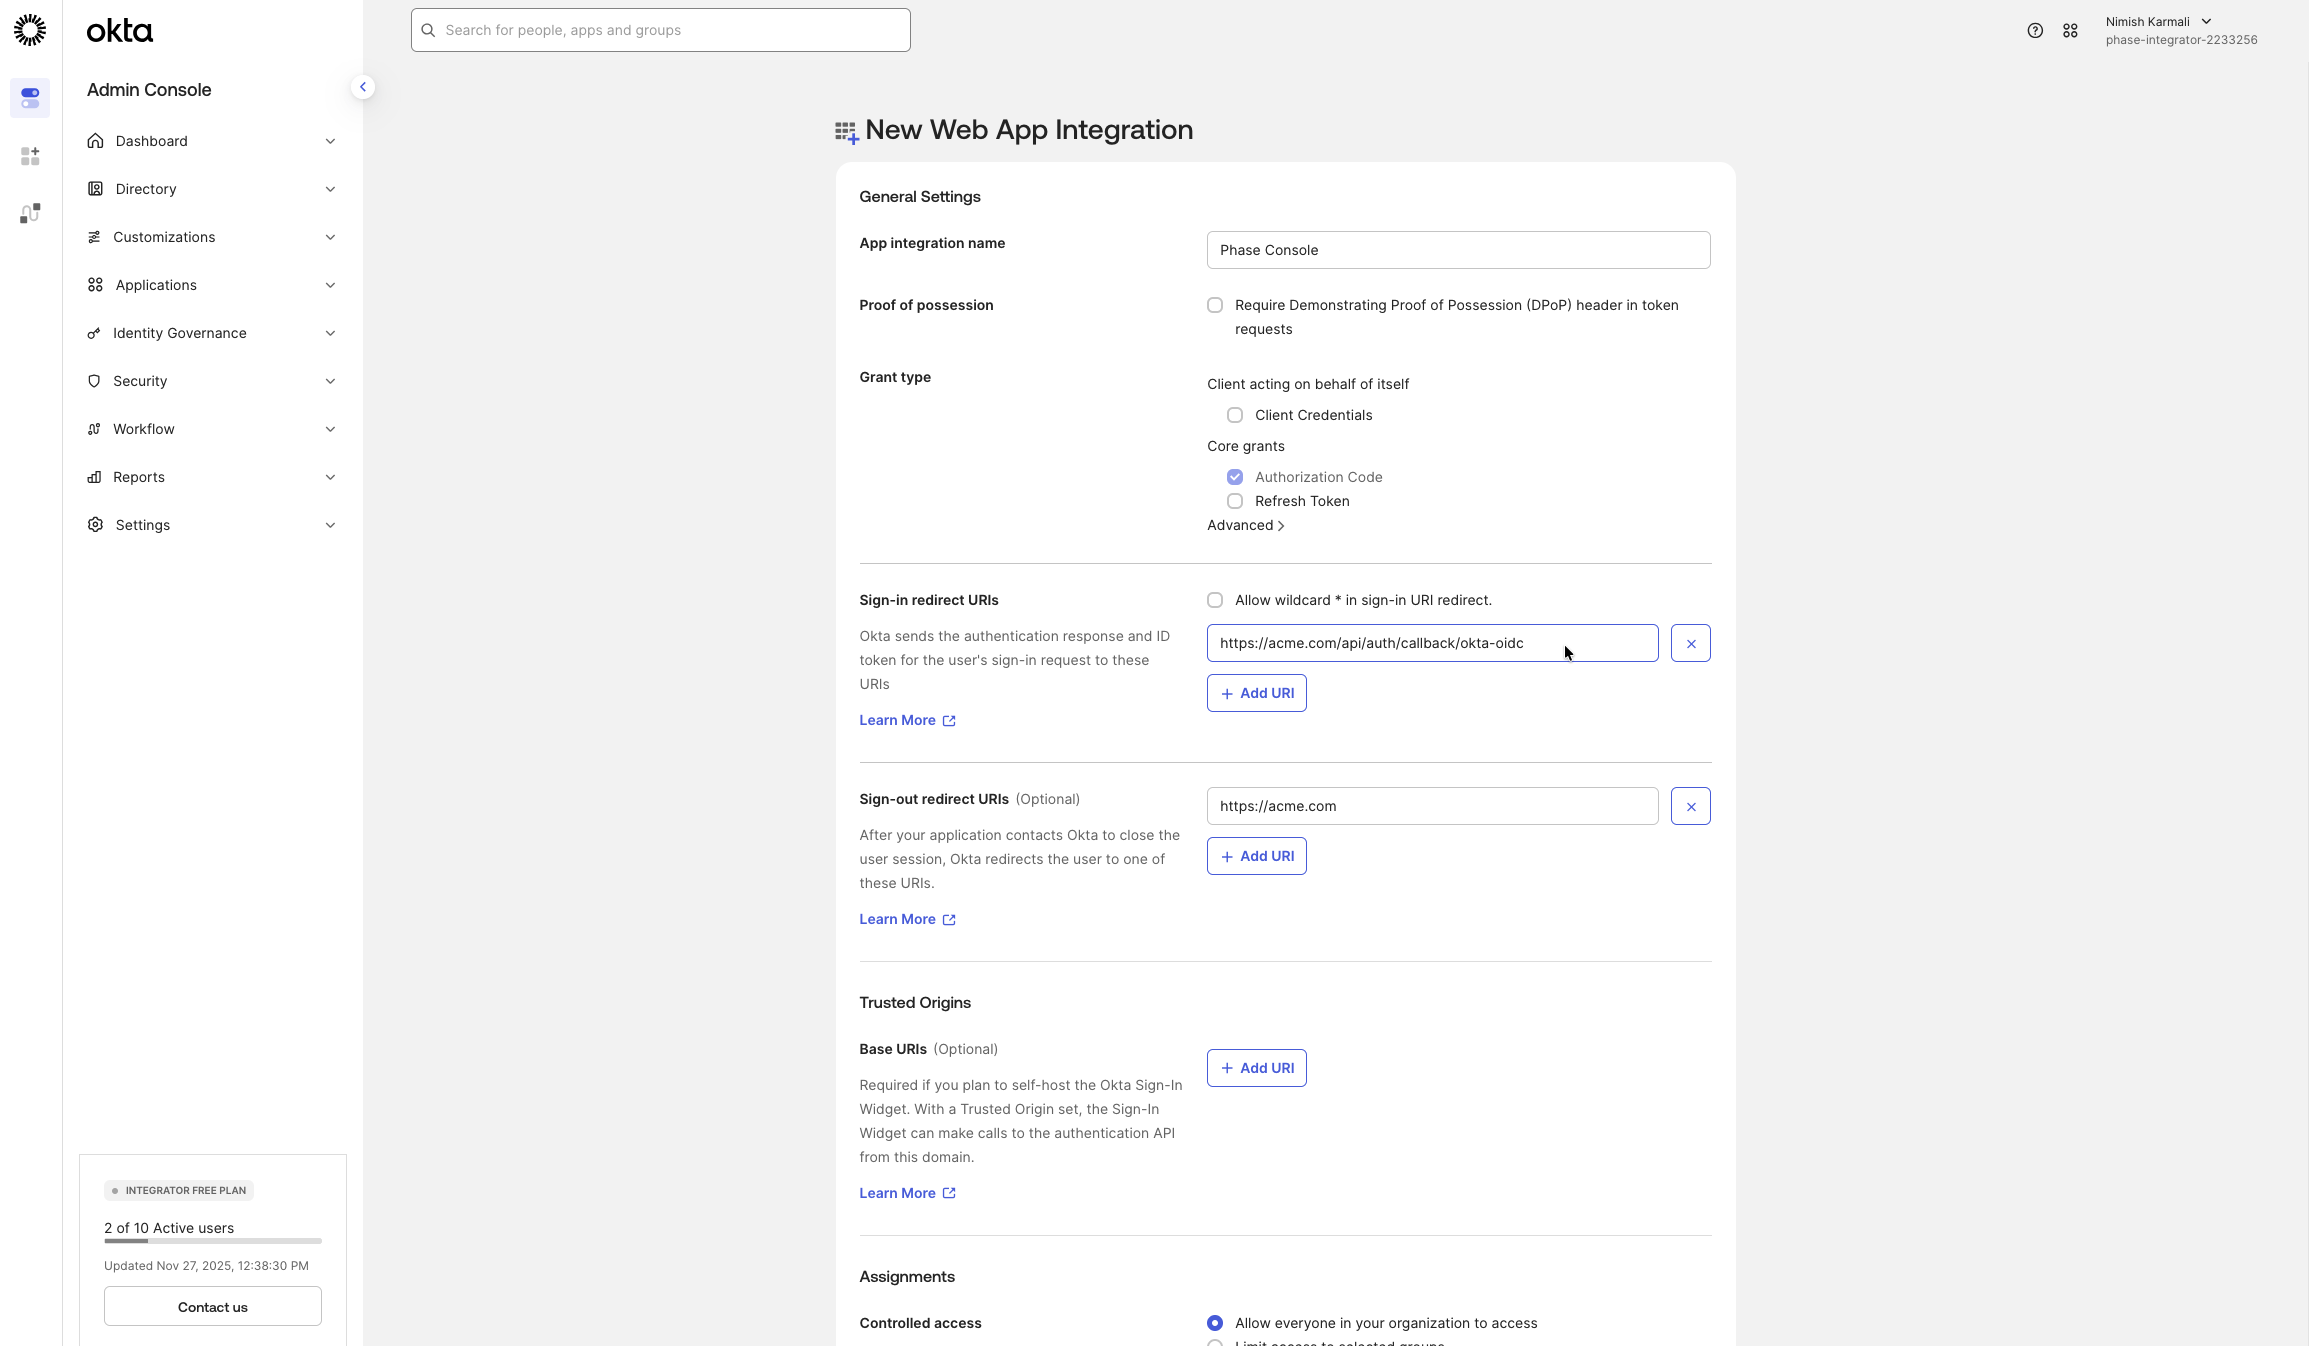Open the Identity Governance menu item
This screenshot has height=1346, width=2309.
coord(212,333)
